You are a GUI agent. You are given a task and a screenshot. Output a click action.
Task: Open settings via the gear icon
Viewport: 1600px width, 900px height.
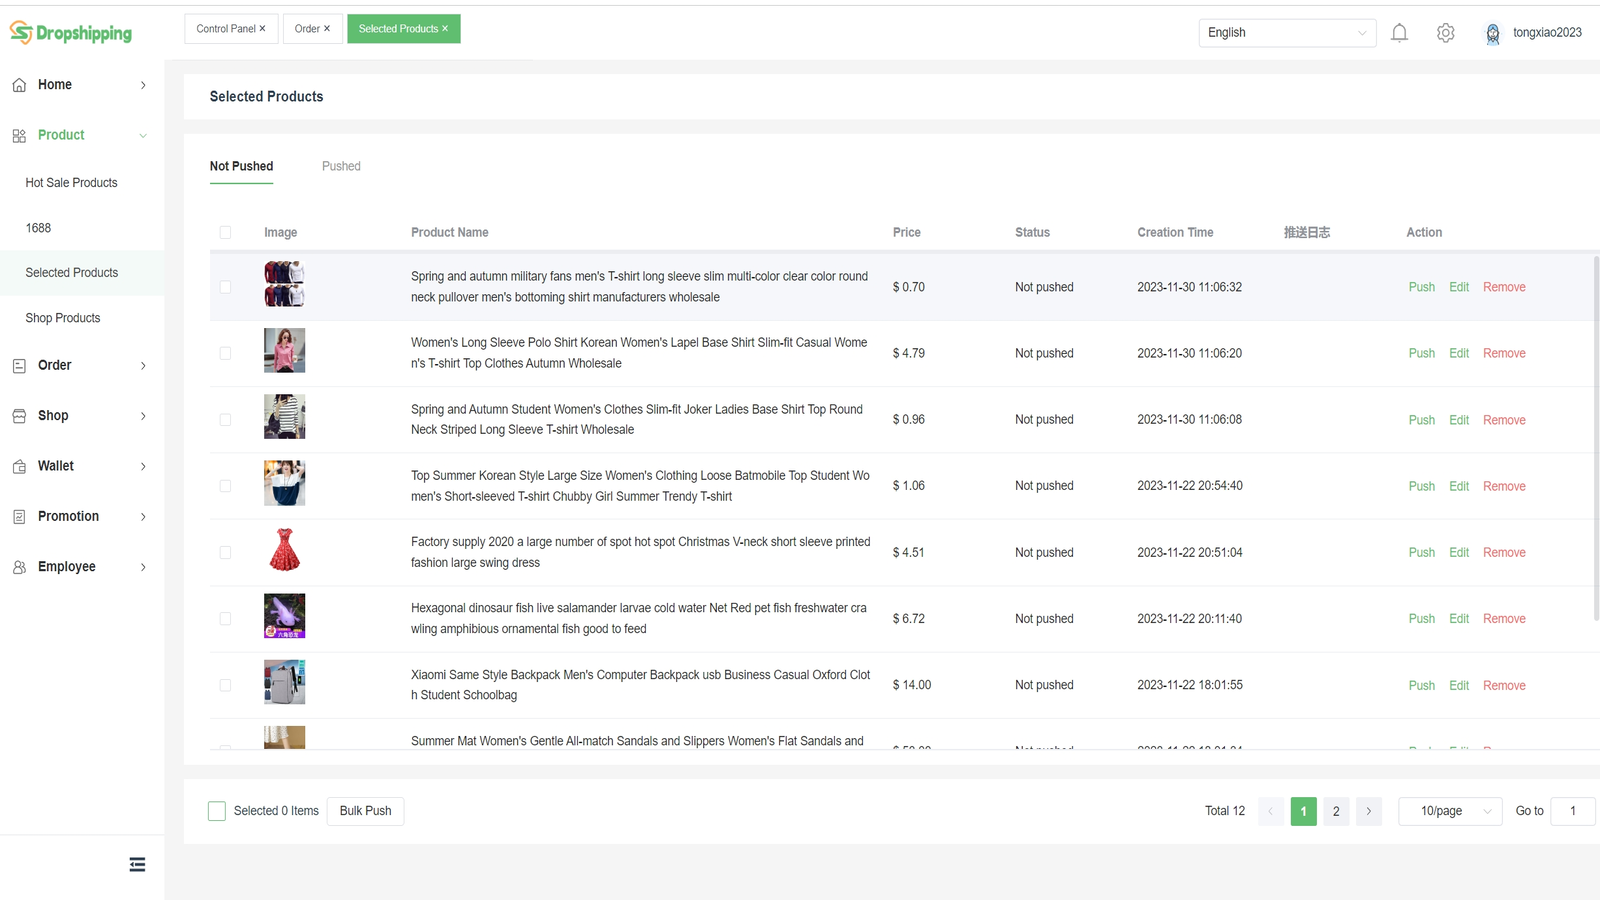coord(1445,32)
